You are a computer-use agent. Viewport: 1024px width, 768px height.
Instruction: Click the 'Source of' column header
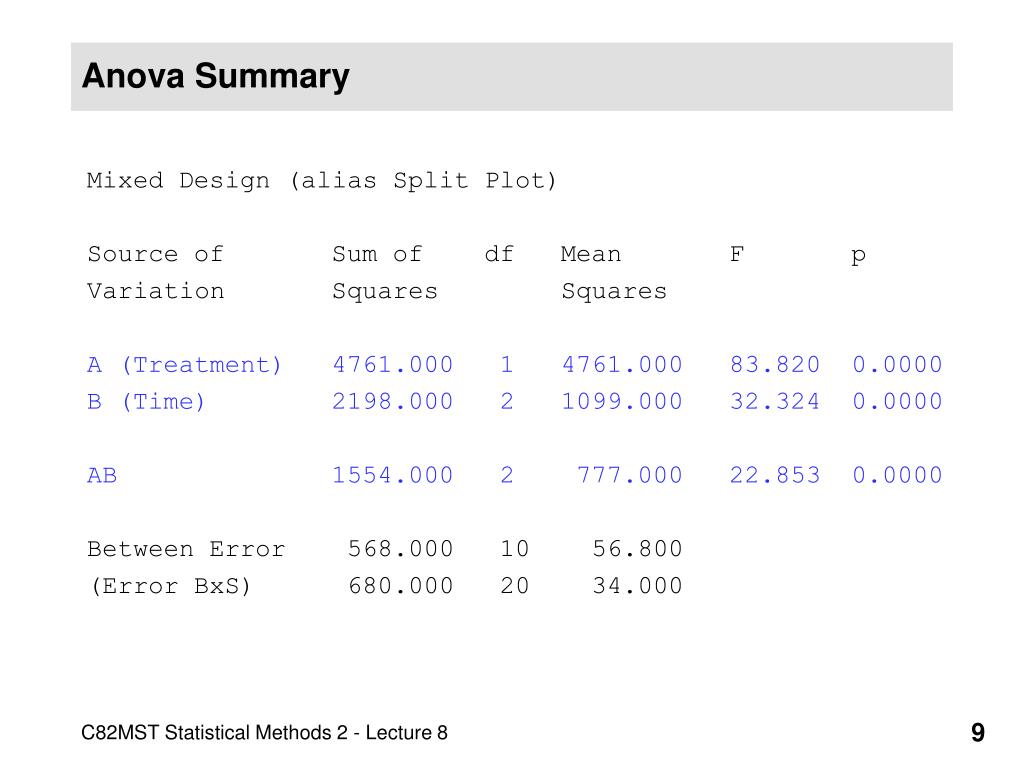point(155,254)
